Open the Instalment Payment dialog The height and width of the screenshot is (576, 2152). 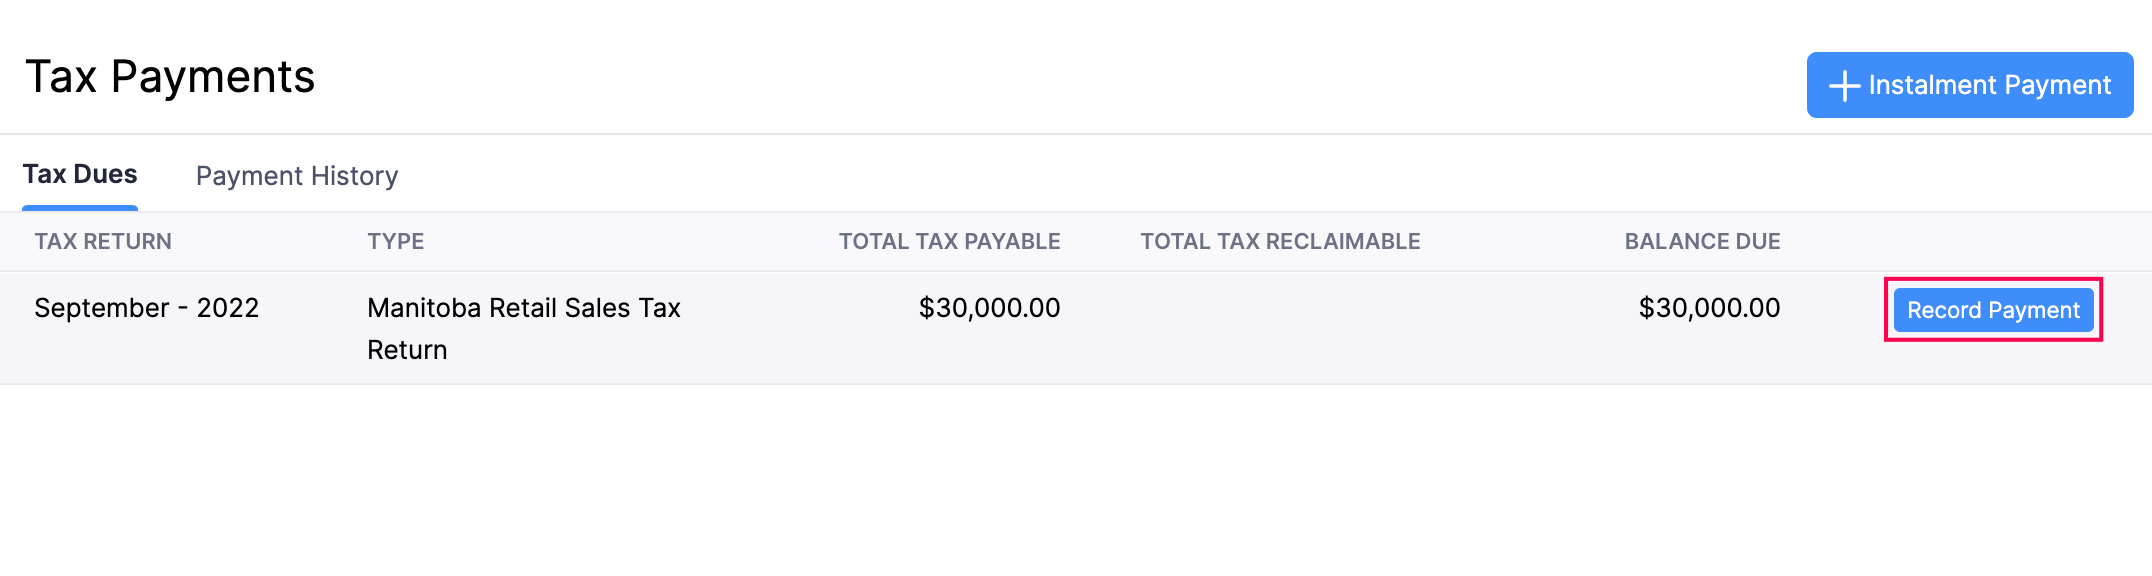tap(1970, 85)
